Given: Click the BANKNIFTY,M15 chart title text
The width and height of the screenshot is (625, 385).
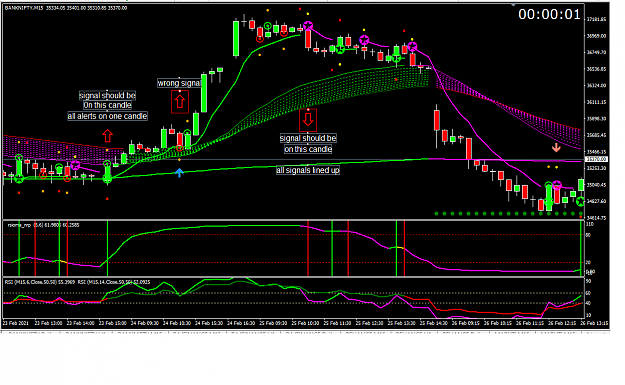Looking at the screenshot, I should [x=66, y=8].
